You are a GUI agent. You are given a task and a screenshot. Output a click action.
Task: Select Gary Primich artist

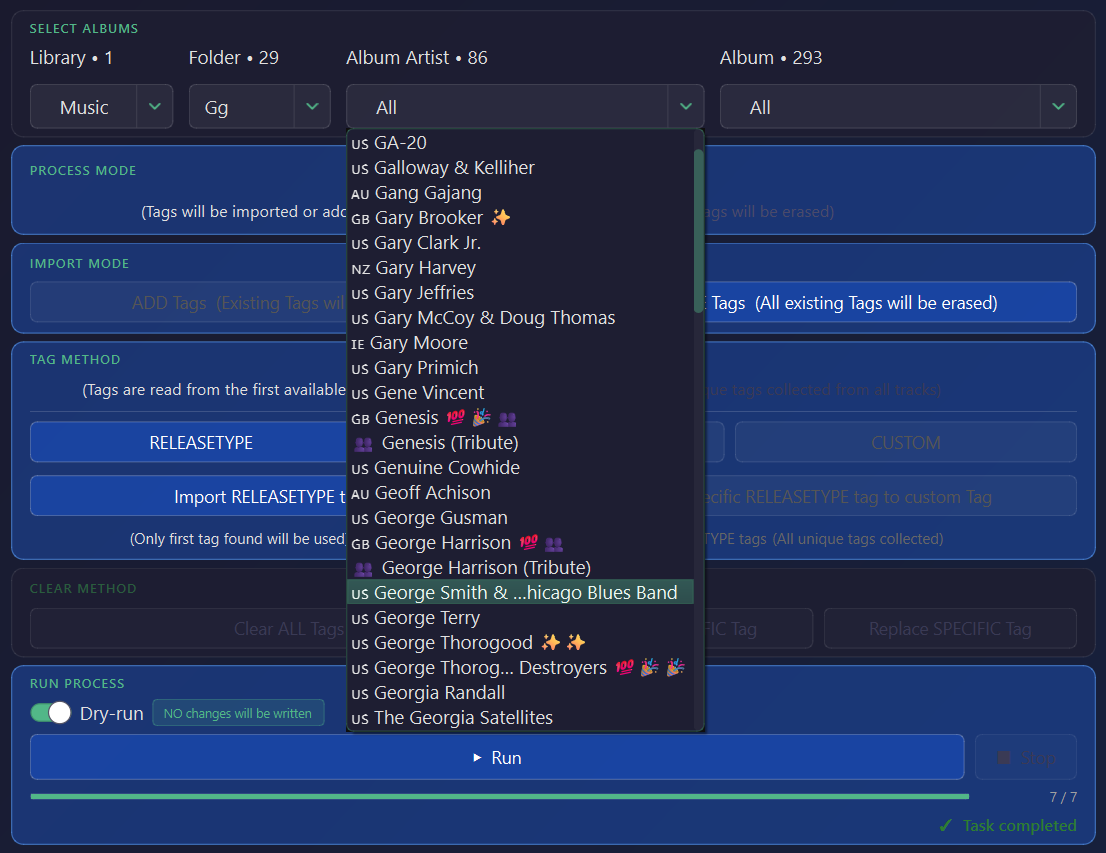tap(521, 368)
